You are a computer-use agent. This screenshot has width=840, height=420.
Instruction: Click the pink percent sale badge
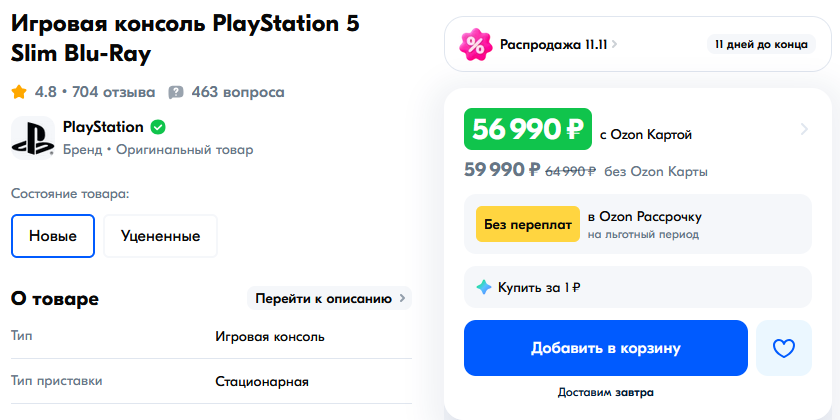coord(475,44)
